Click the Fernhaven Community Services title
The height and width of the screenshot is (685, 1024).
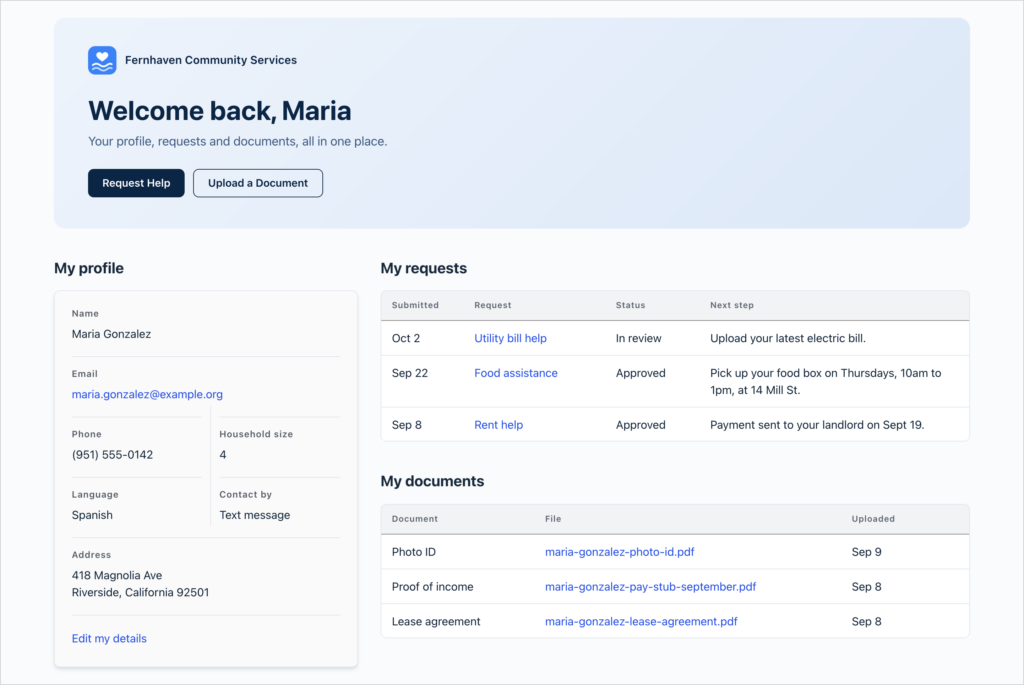pyautogui.click(x=211, y=60)
